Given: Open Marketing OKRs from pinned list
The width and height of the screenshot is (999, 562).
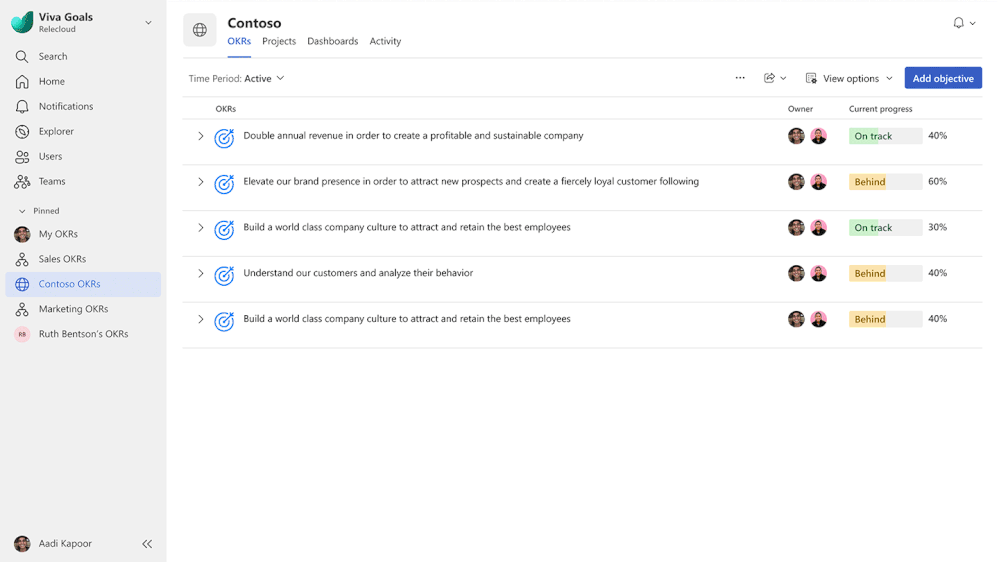Looking at the screenshot, I should 73,309.
